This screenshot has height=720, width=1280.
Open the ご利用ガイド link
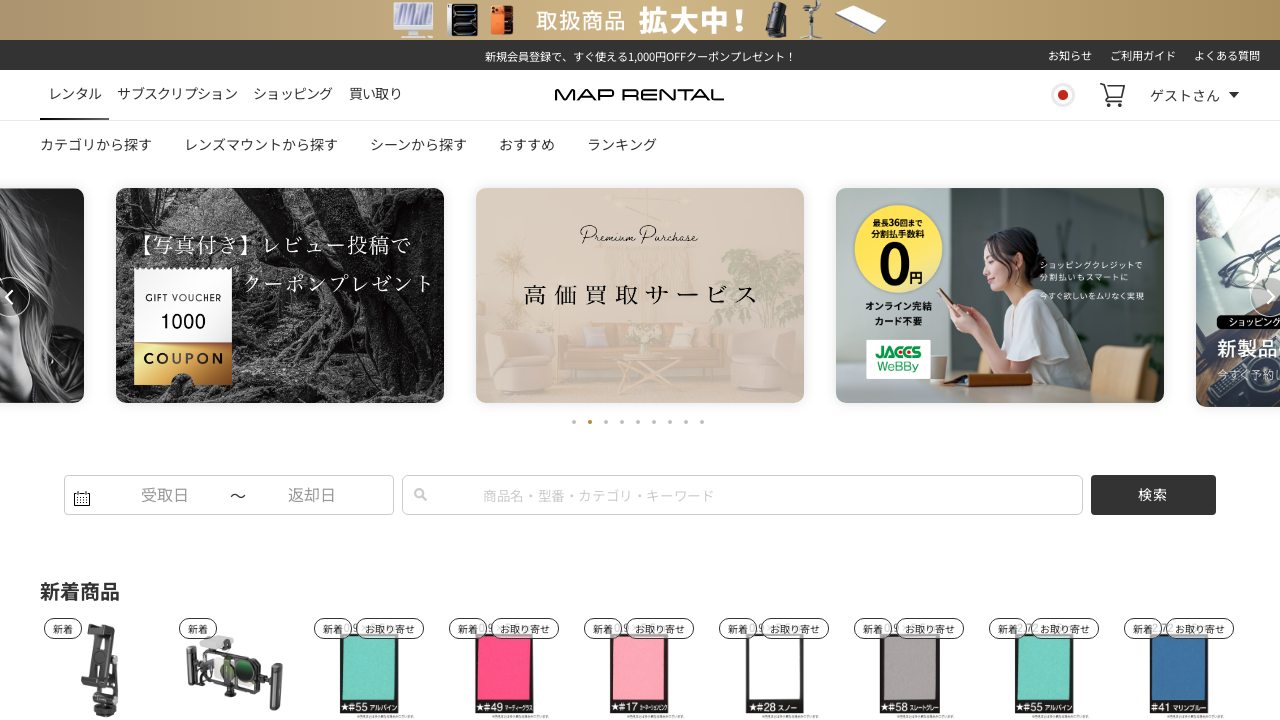point(1142,56)
